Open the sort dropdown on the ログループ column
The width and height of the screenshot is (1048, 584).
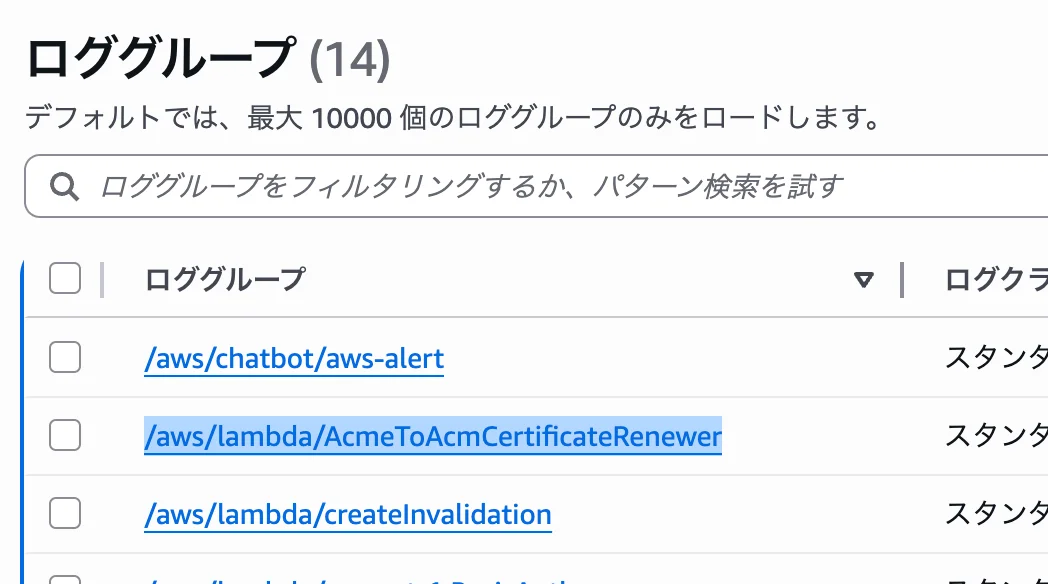click(x=864, y=280)
